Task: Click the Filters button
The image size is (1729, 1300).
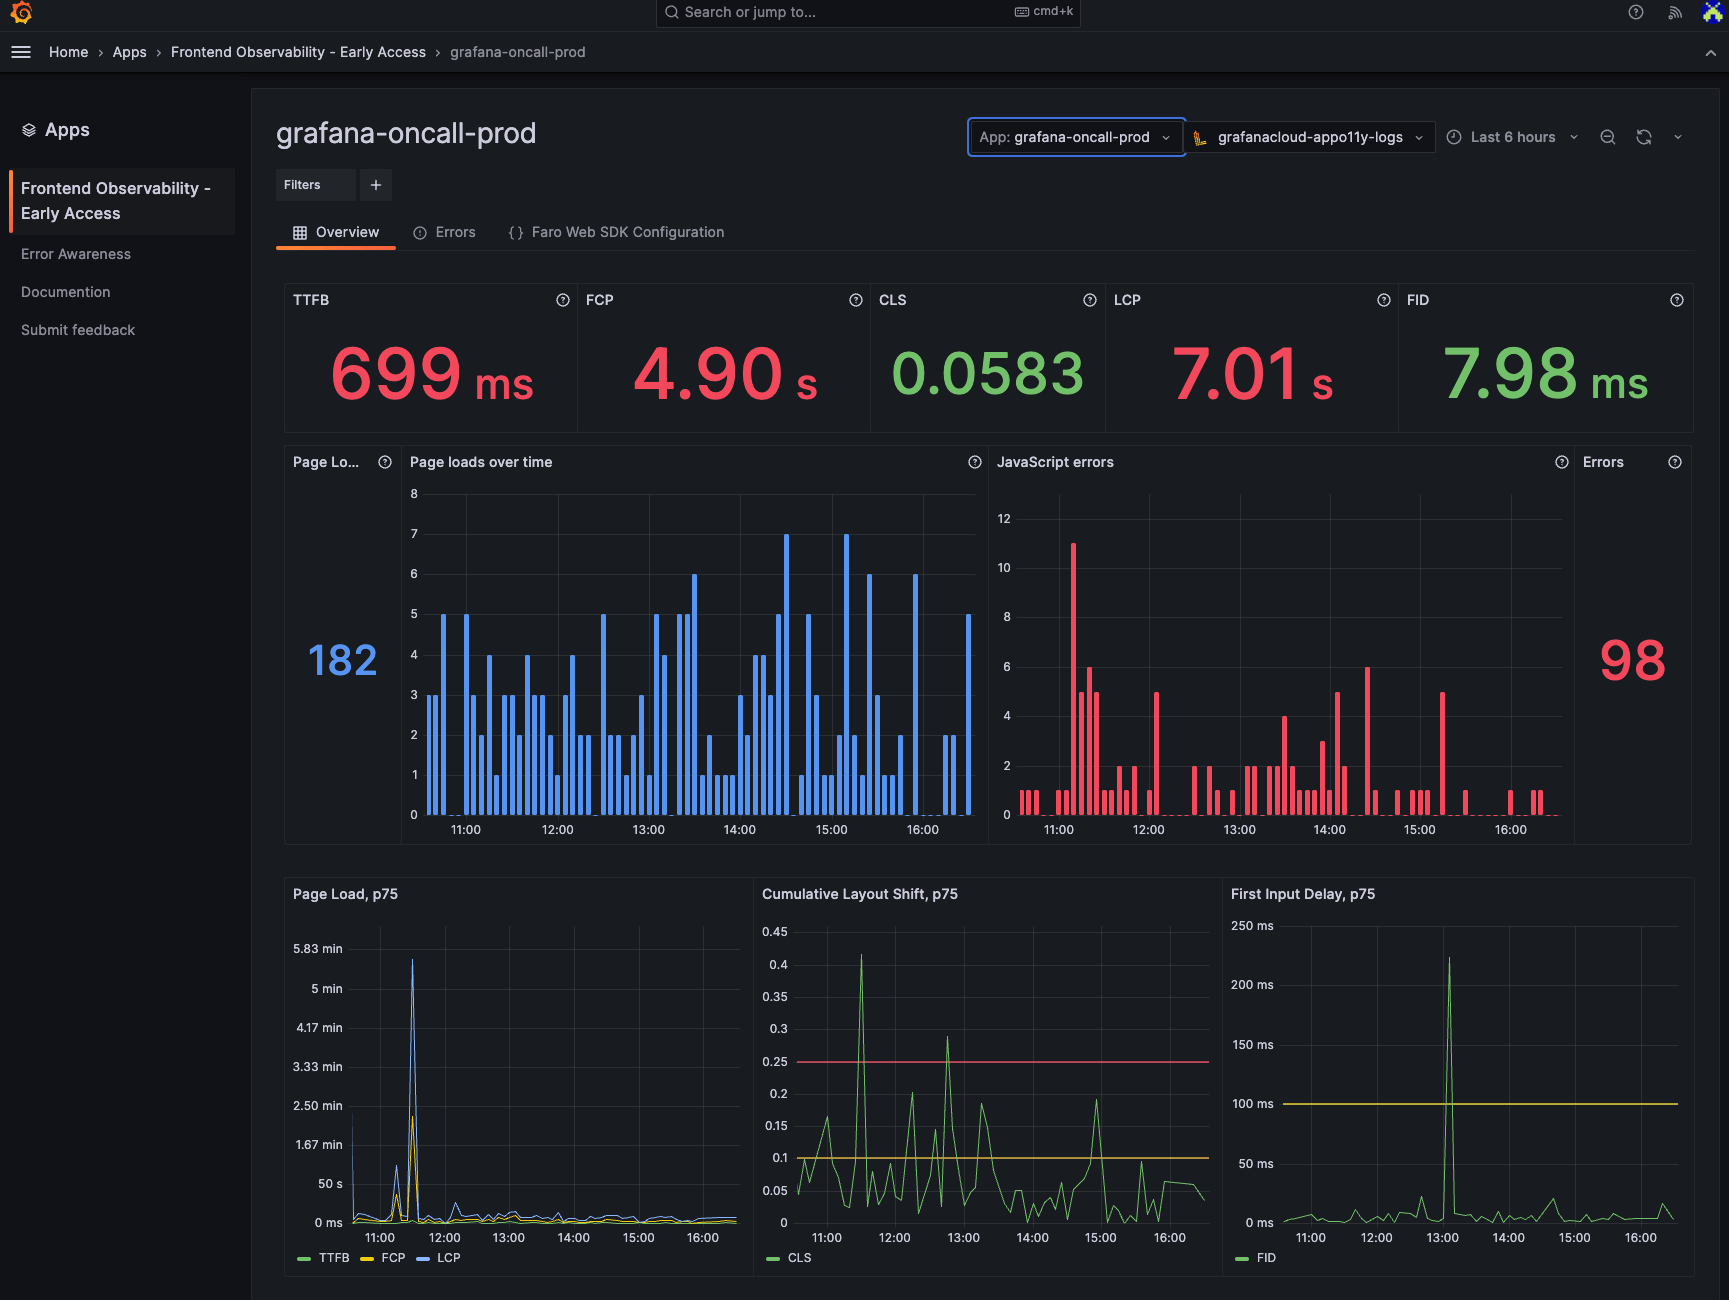Action: click(302, 185)
